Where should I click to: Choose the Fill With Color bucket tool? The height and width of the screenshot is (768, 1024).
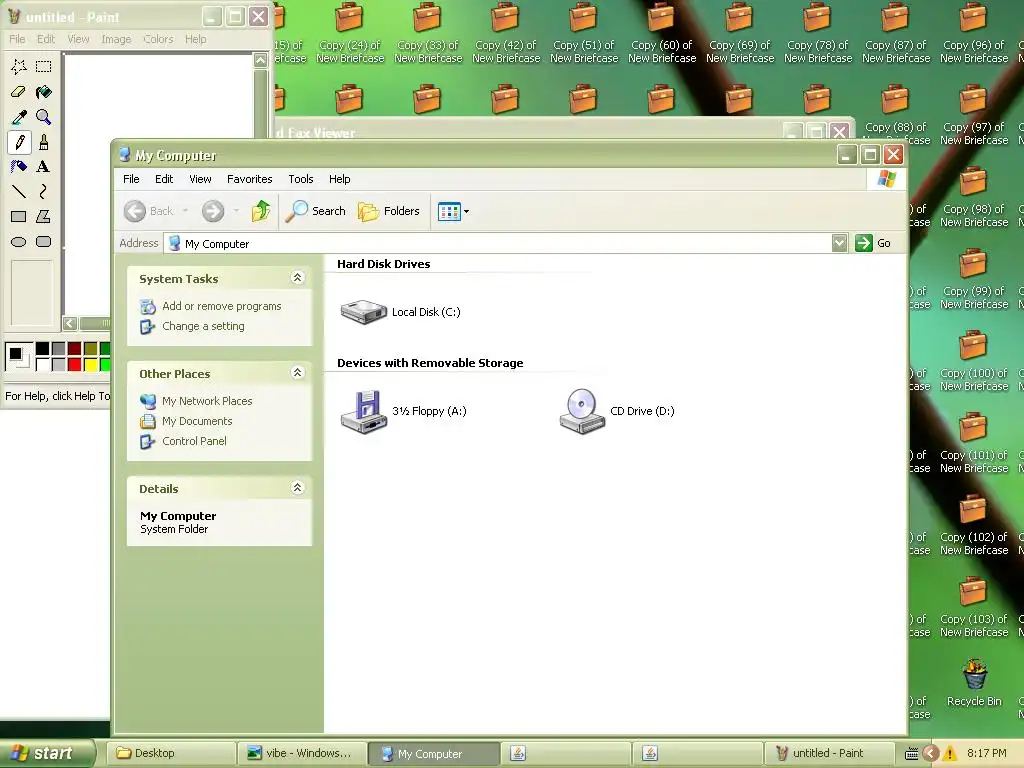click(44, 92)
